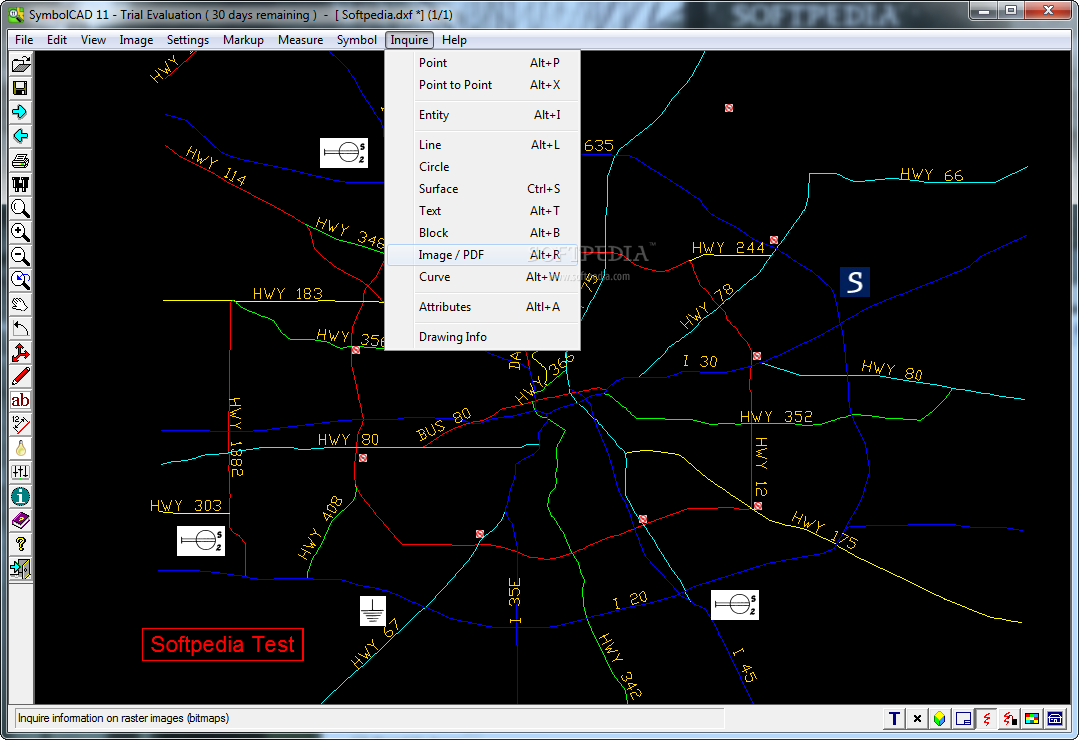Toggle the red squiggle with black square button
Screen dimensions: 1079x740
(x=1009, y=719)
